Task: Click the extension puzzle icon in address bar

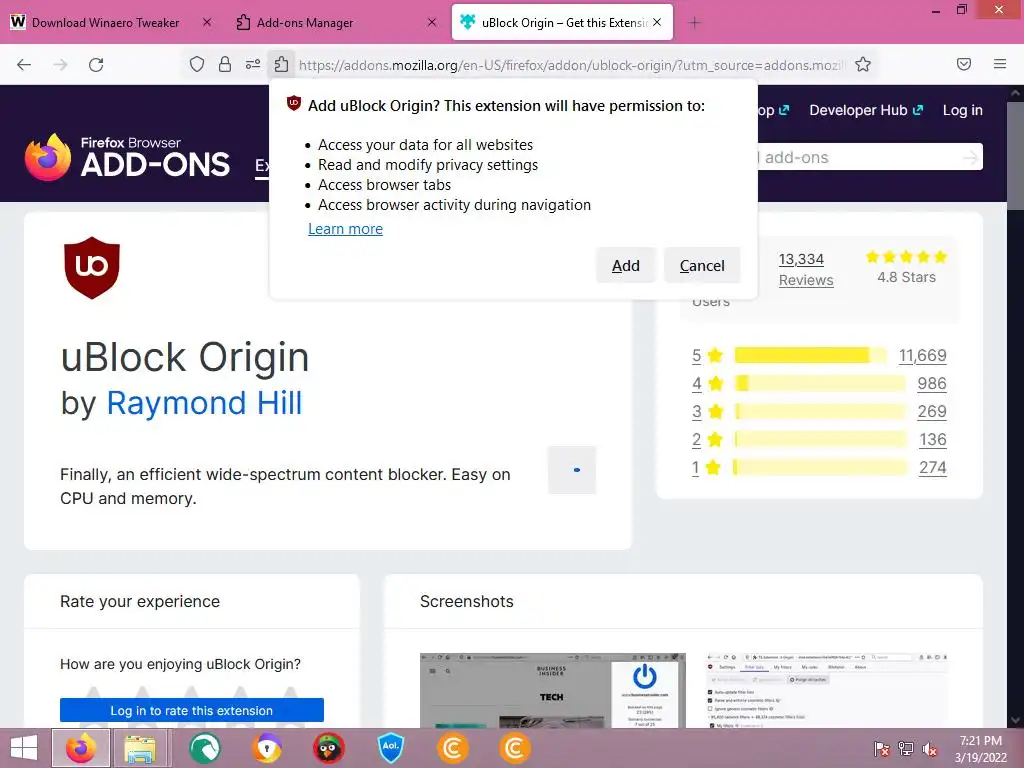Action: pyautogui.click(x=281, y=64)
